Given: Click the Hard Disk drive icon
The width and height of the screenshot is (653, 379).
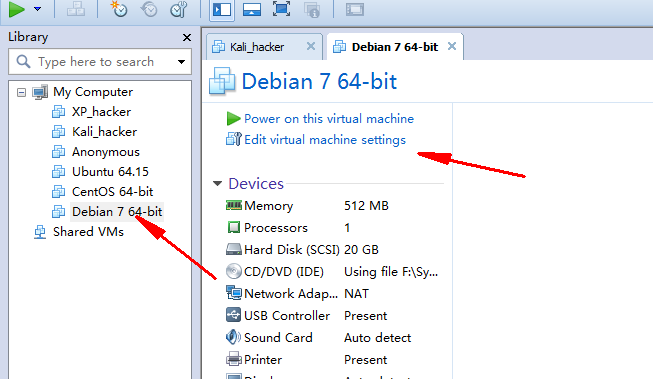Looking at the screenshot, I should 234,249.
